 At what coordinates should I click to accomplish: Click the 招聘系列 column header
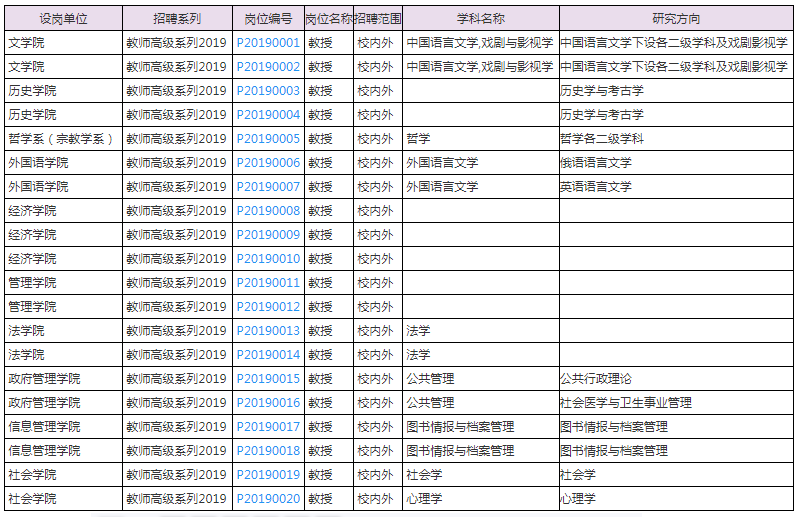[x=177, y=19]
